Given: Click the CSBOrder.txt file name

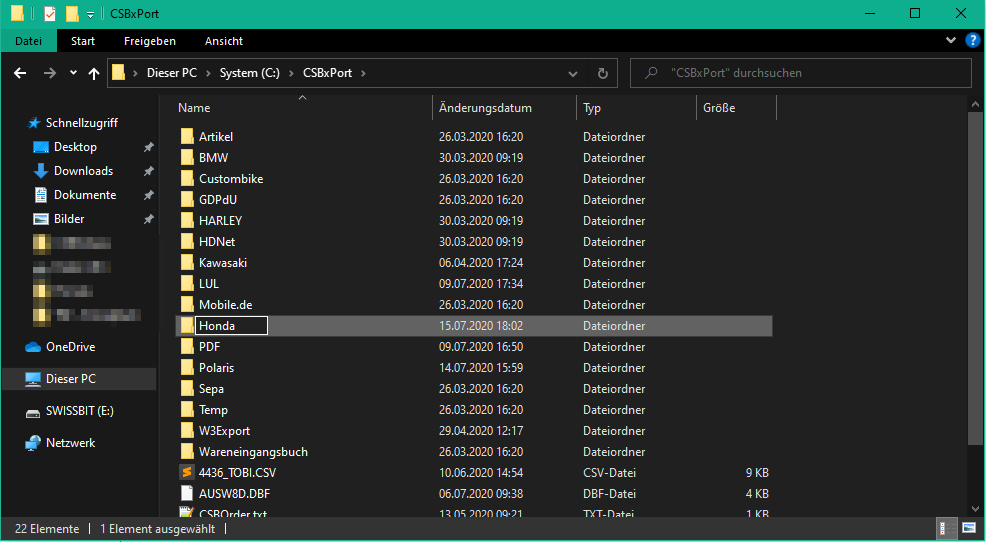Looking at the screenshot, I should [x=233, y=513].
